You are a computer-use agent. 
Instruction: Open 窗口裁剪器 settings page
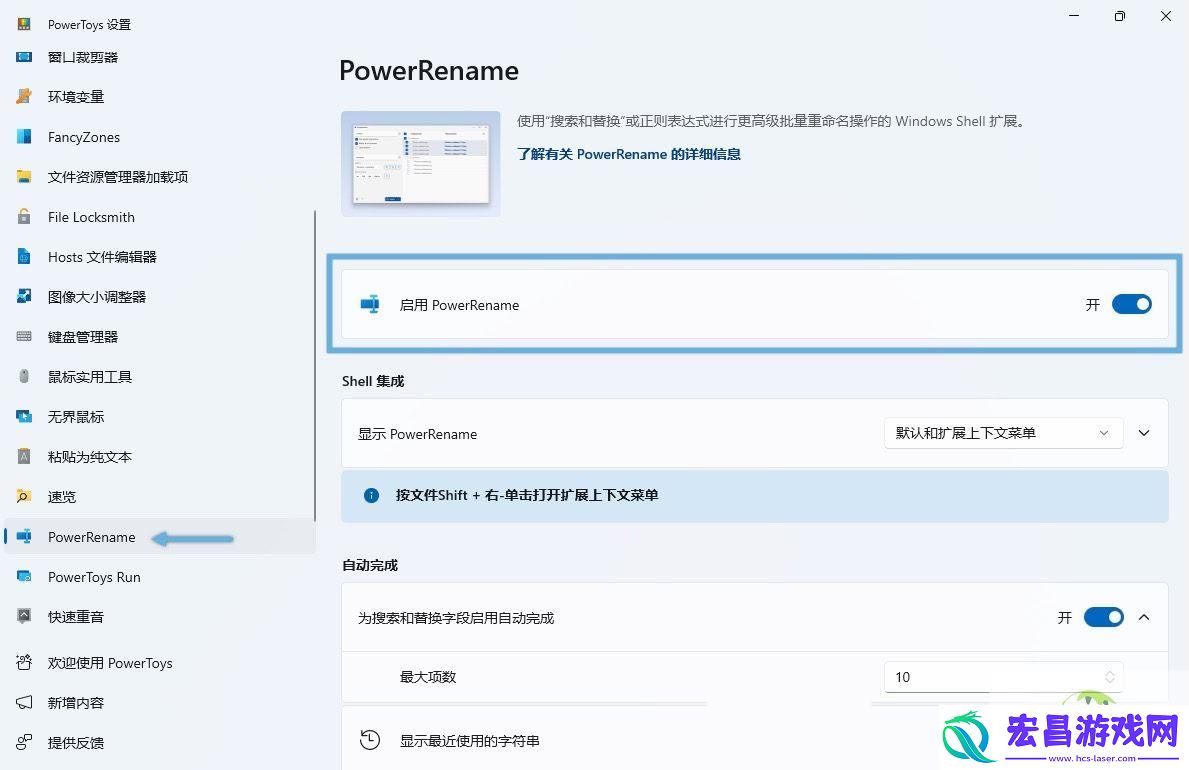[83, 57]
